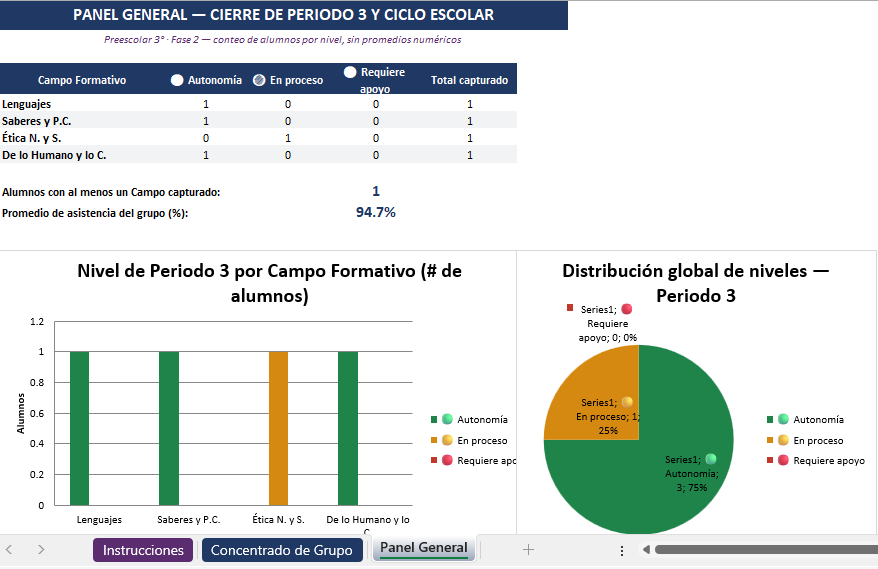Screen dimensions: 878x569
Task: Select the Campo Formativo header cell
Action: pos(82,80)
